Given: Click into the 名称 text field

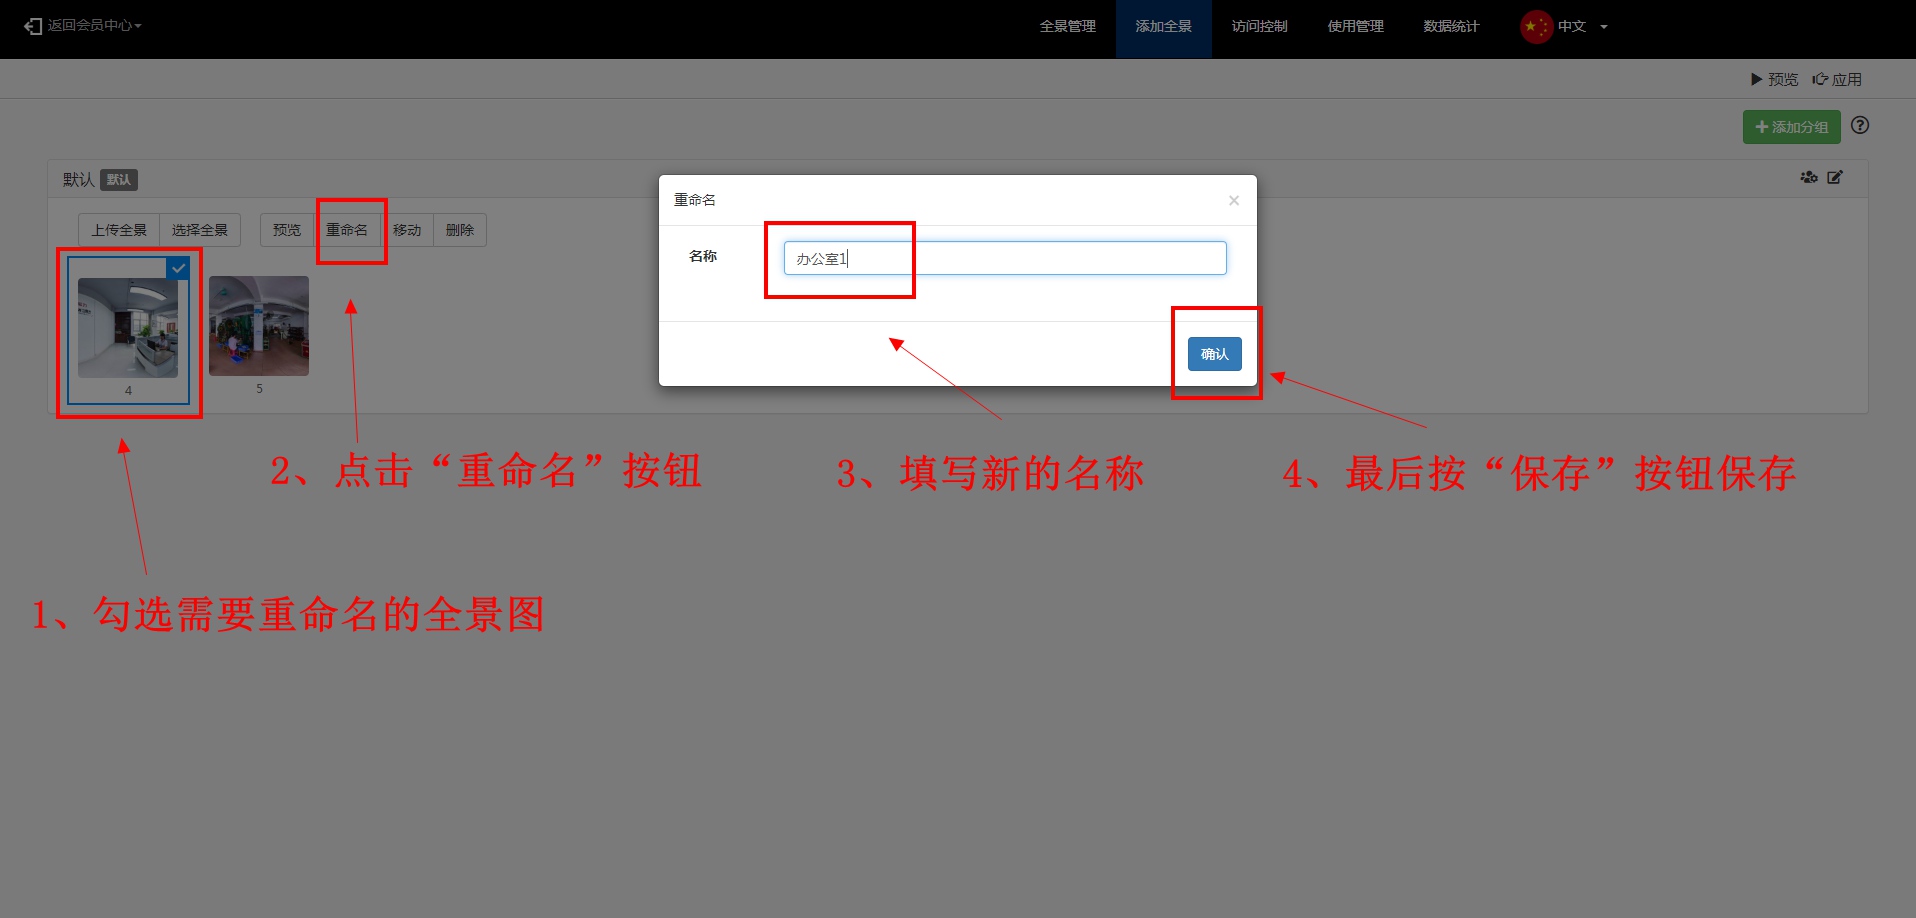Looking at the screenshot, I should [1004, 258].
